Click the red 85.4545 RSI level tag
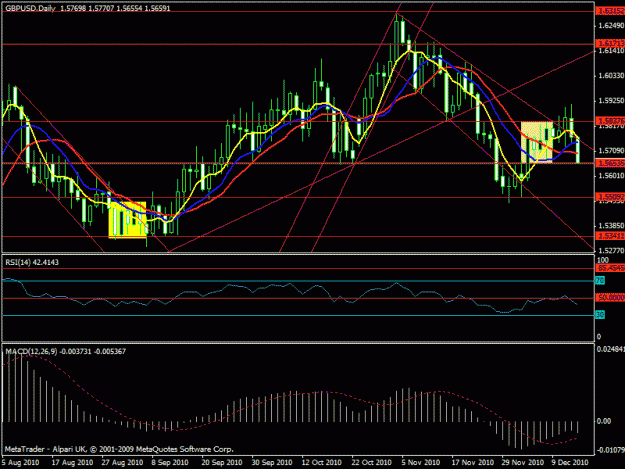 point(610,268)
